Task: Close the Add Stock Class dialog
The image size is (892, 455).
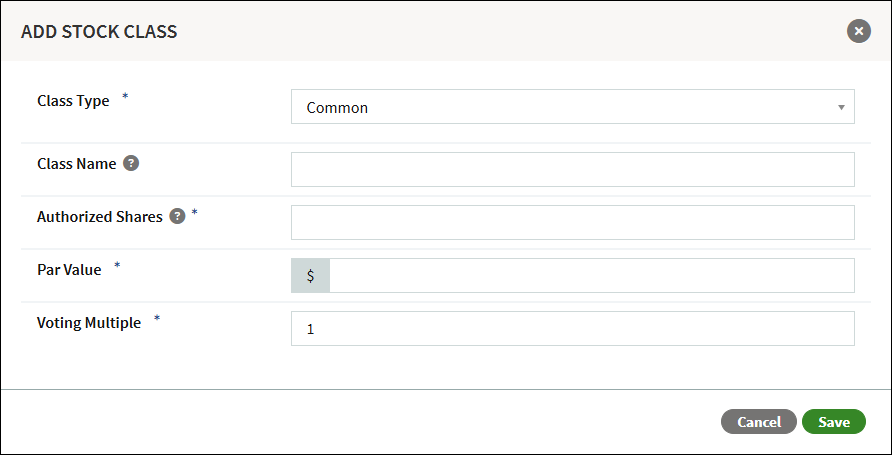Action: click(858, 31)
